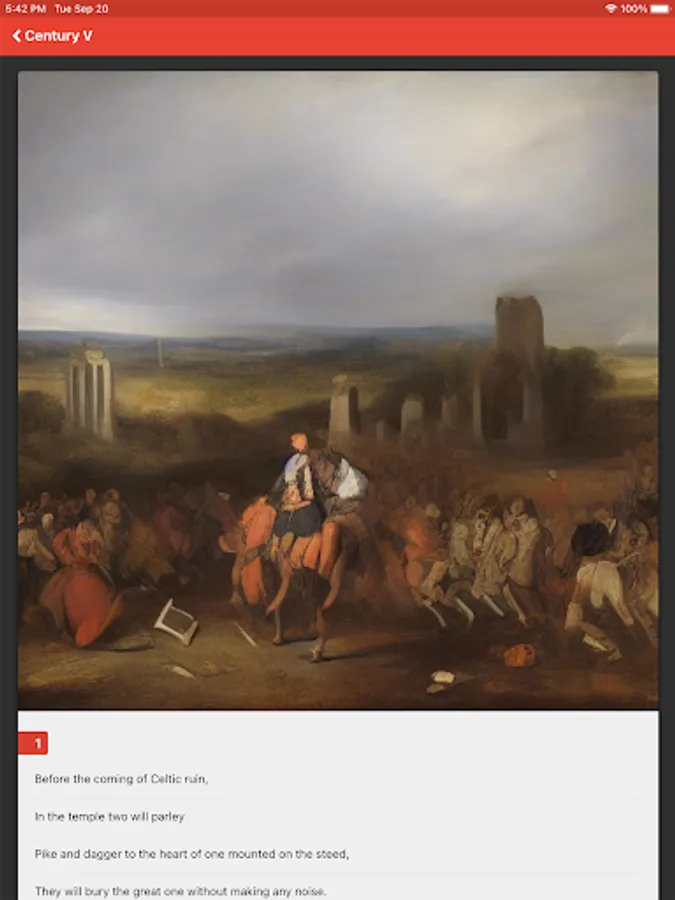
Task: Tap the orange round object on ground
Action: pos(521,655)
